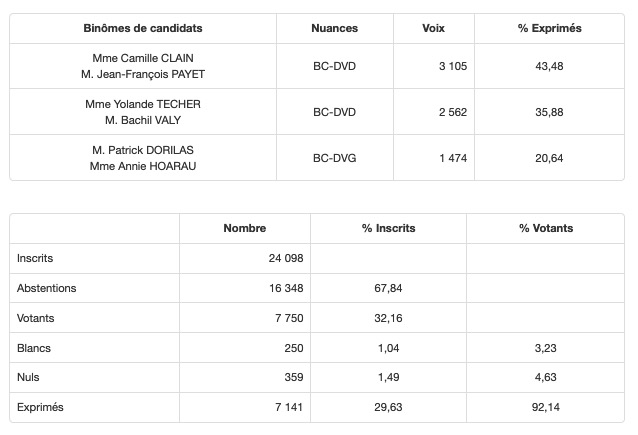Select the Abstentions row label

click(x=47, y=288)
